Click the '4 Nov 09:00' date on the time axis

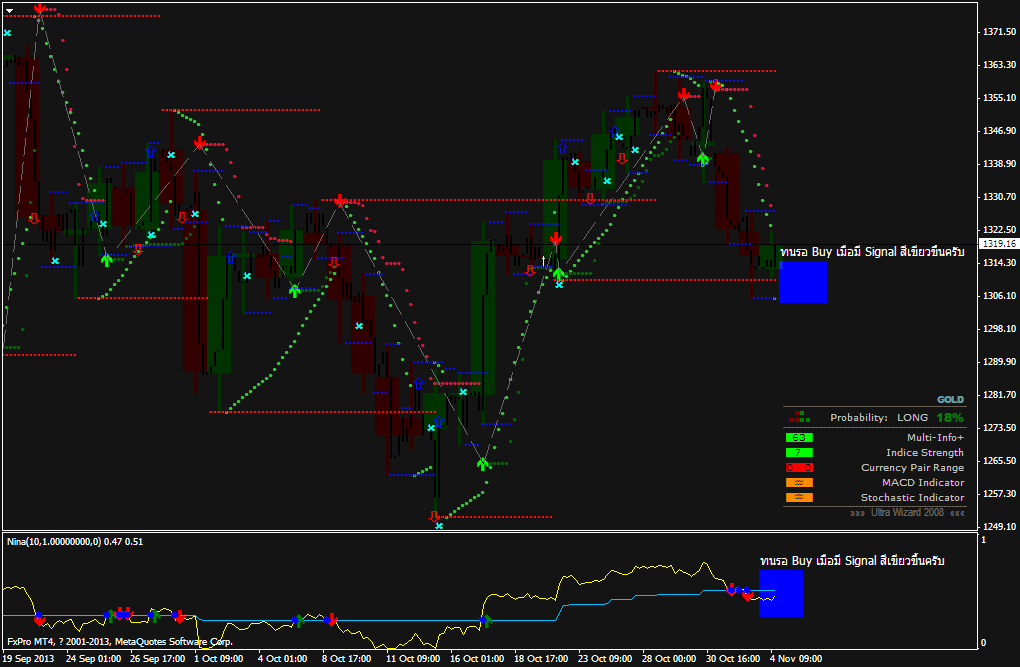coord(796,659)
